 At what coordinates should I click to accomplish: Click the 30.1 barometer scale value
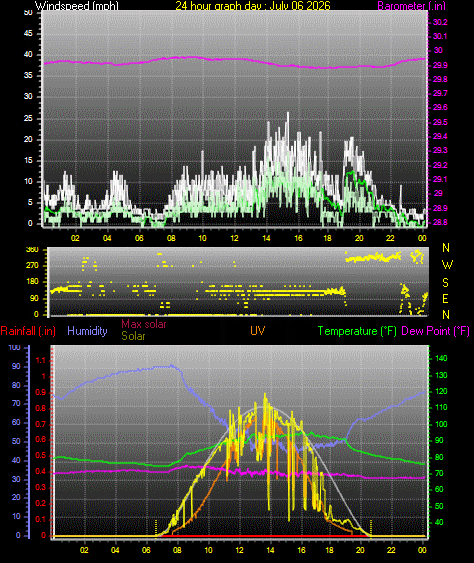coord(440,36)
